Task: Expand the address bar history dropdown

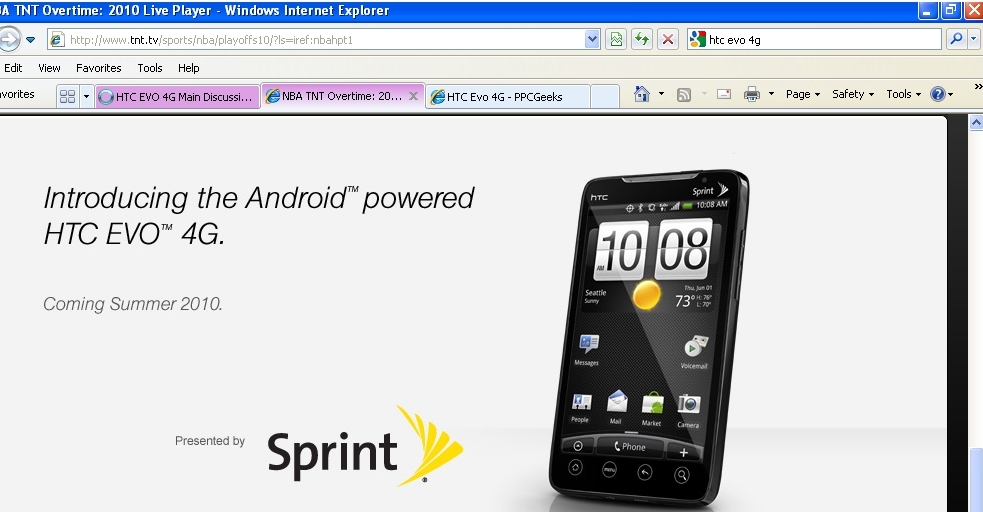Action: pos(592,40)
